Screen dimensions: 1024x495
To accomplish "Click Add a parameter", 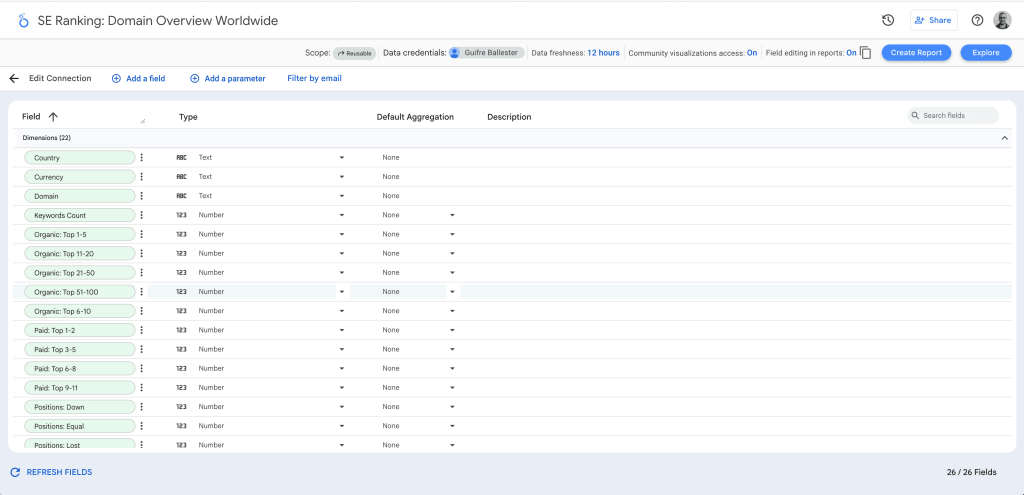I will click(x=228, y=78).
